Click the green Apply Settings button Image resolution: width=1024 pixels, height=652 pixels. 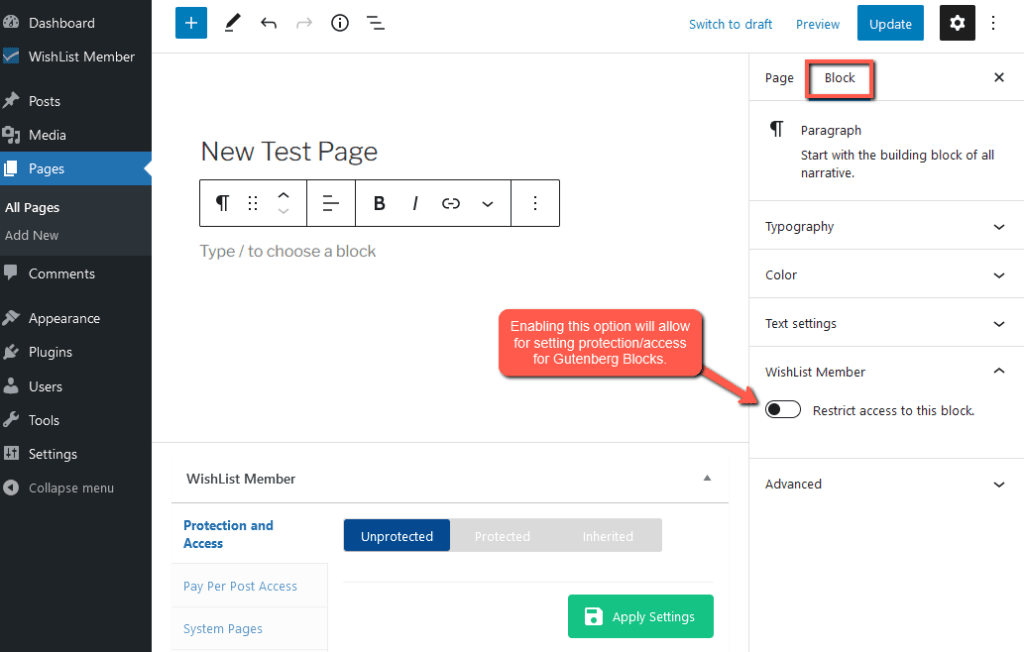[x=641, y=616]
